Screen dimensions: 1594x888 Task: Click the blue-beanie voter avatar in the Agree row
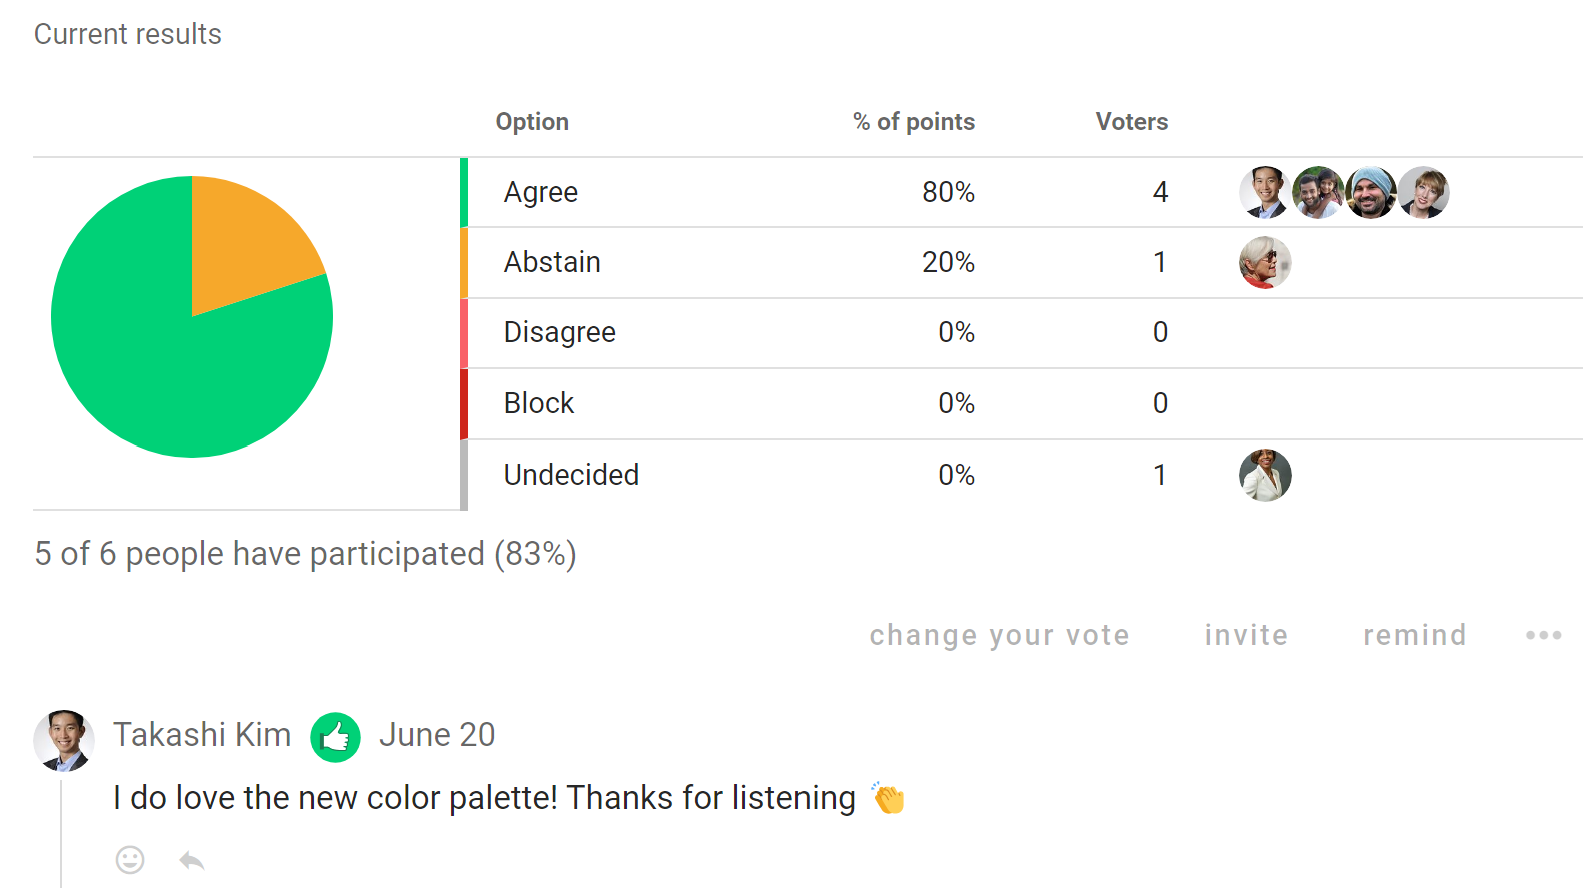[1371, 192]
